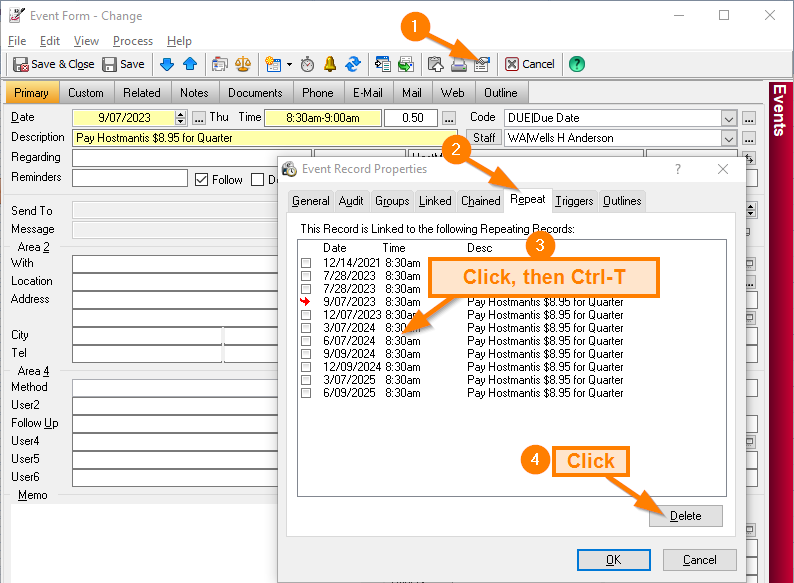Open the Triggers tab in Event Record Properties
Viewport: 794px width, 583px height.
click(574, 201)
